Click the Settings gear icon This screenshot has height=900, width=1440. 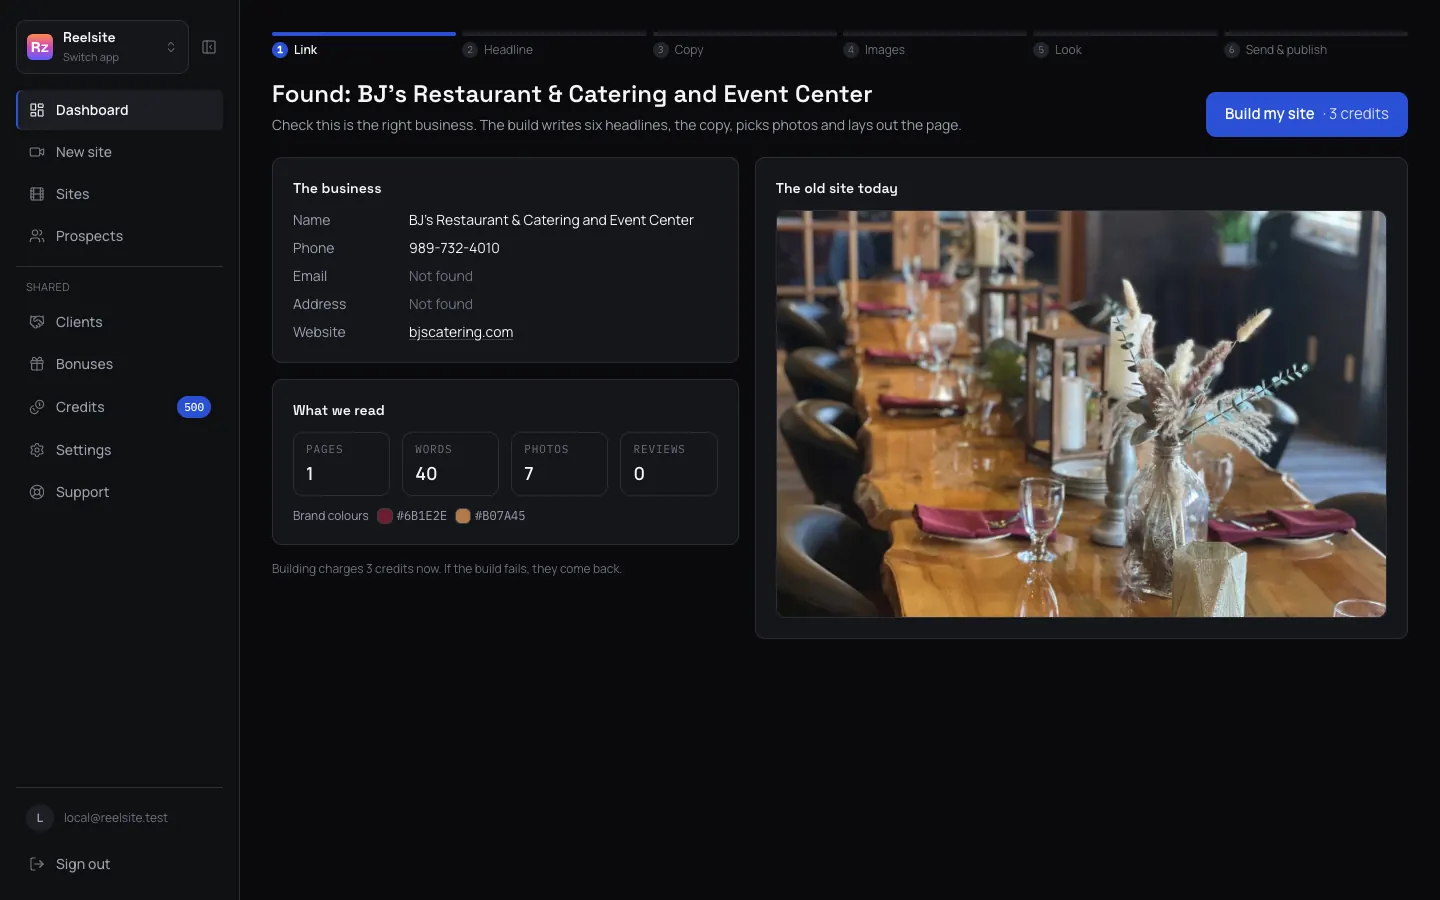tap(37, 450)
